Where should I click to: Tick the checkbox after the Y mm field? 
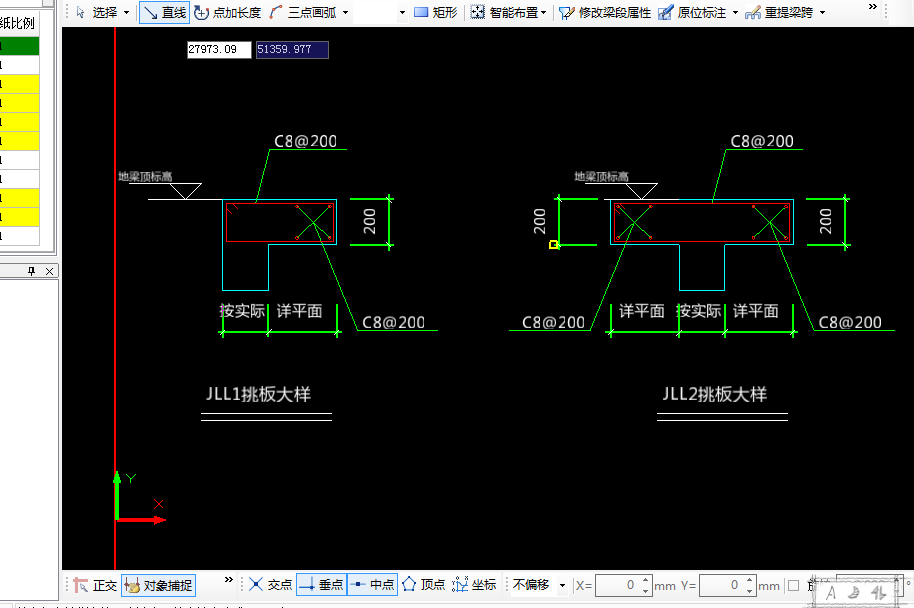click(x=793, y=585)
